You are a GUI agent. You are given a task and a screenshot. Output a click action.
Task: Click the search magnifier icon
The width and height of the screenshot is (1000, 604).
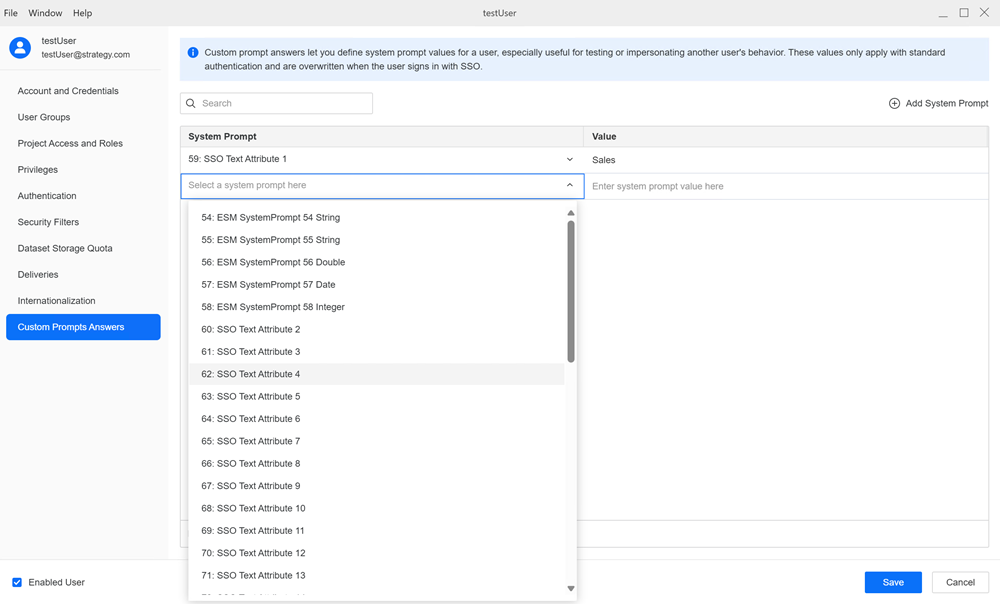click(x=191, y=103)
